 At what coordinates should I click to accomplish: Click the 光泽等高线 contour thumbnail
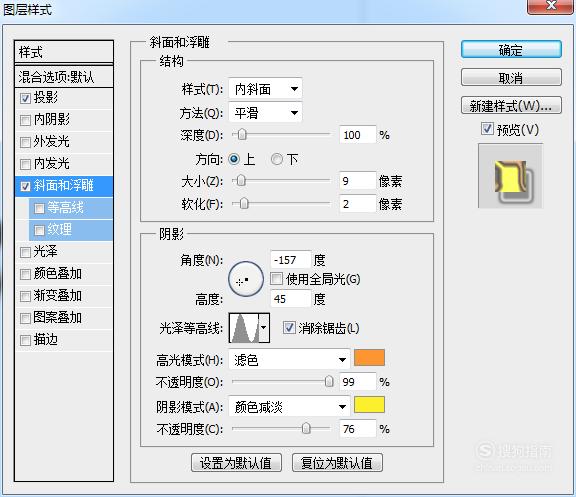[x=244, y=328]
